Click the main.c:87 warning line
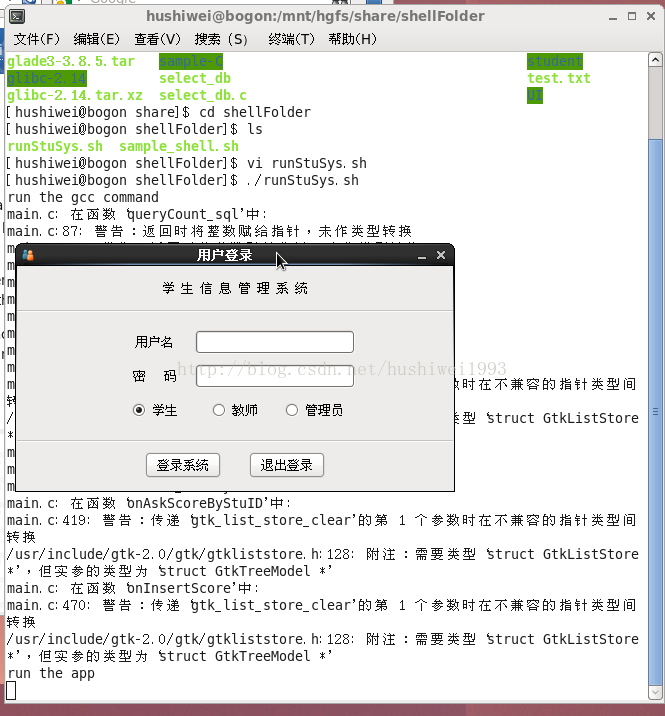This screenshot has height=716, width=665. click(210, 231)
